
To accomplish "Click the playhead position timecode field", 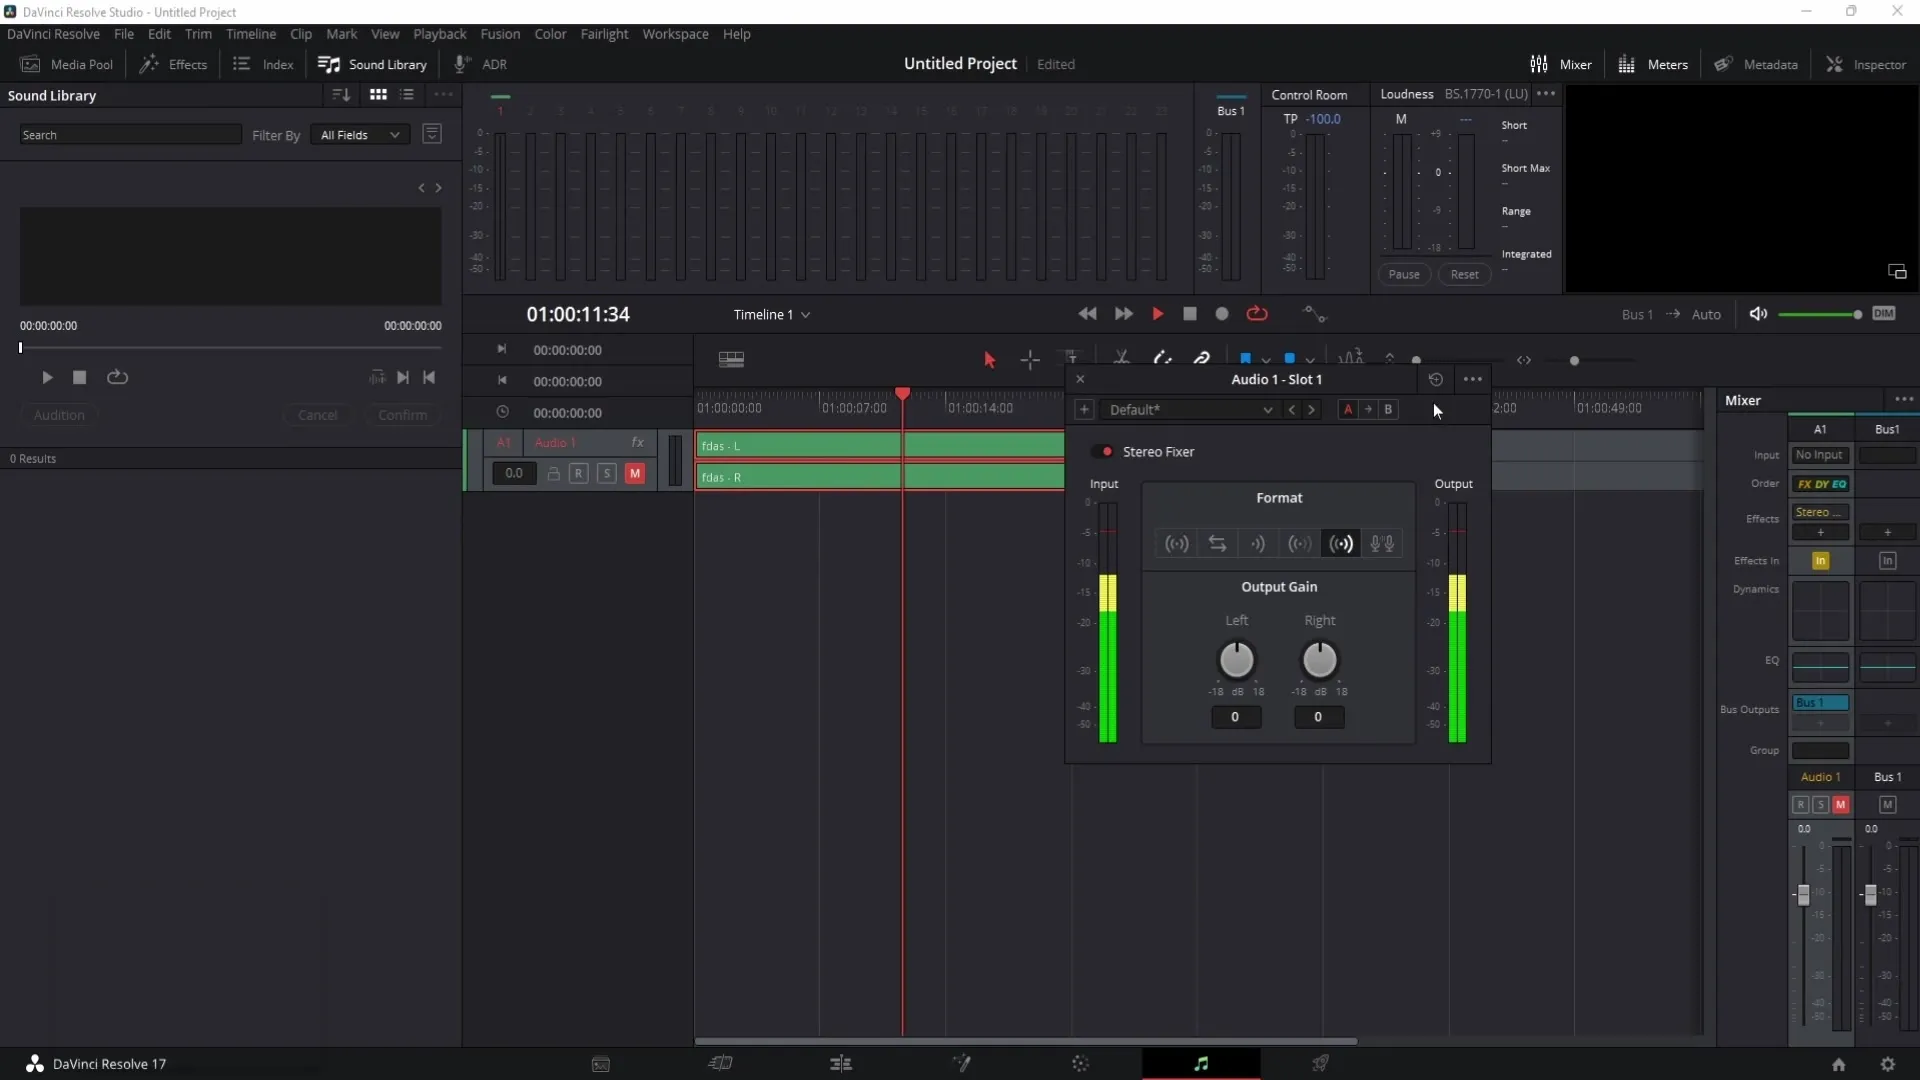I will 578,314.
